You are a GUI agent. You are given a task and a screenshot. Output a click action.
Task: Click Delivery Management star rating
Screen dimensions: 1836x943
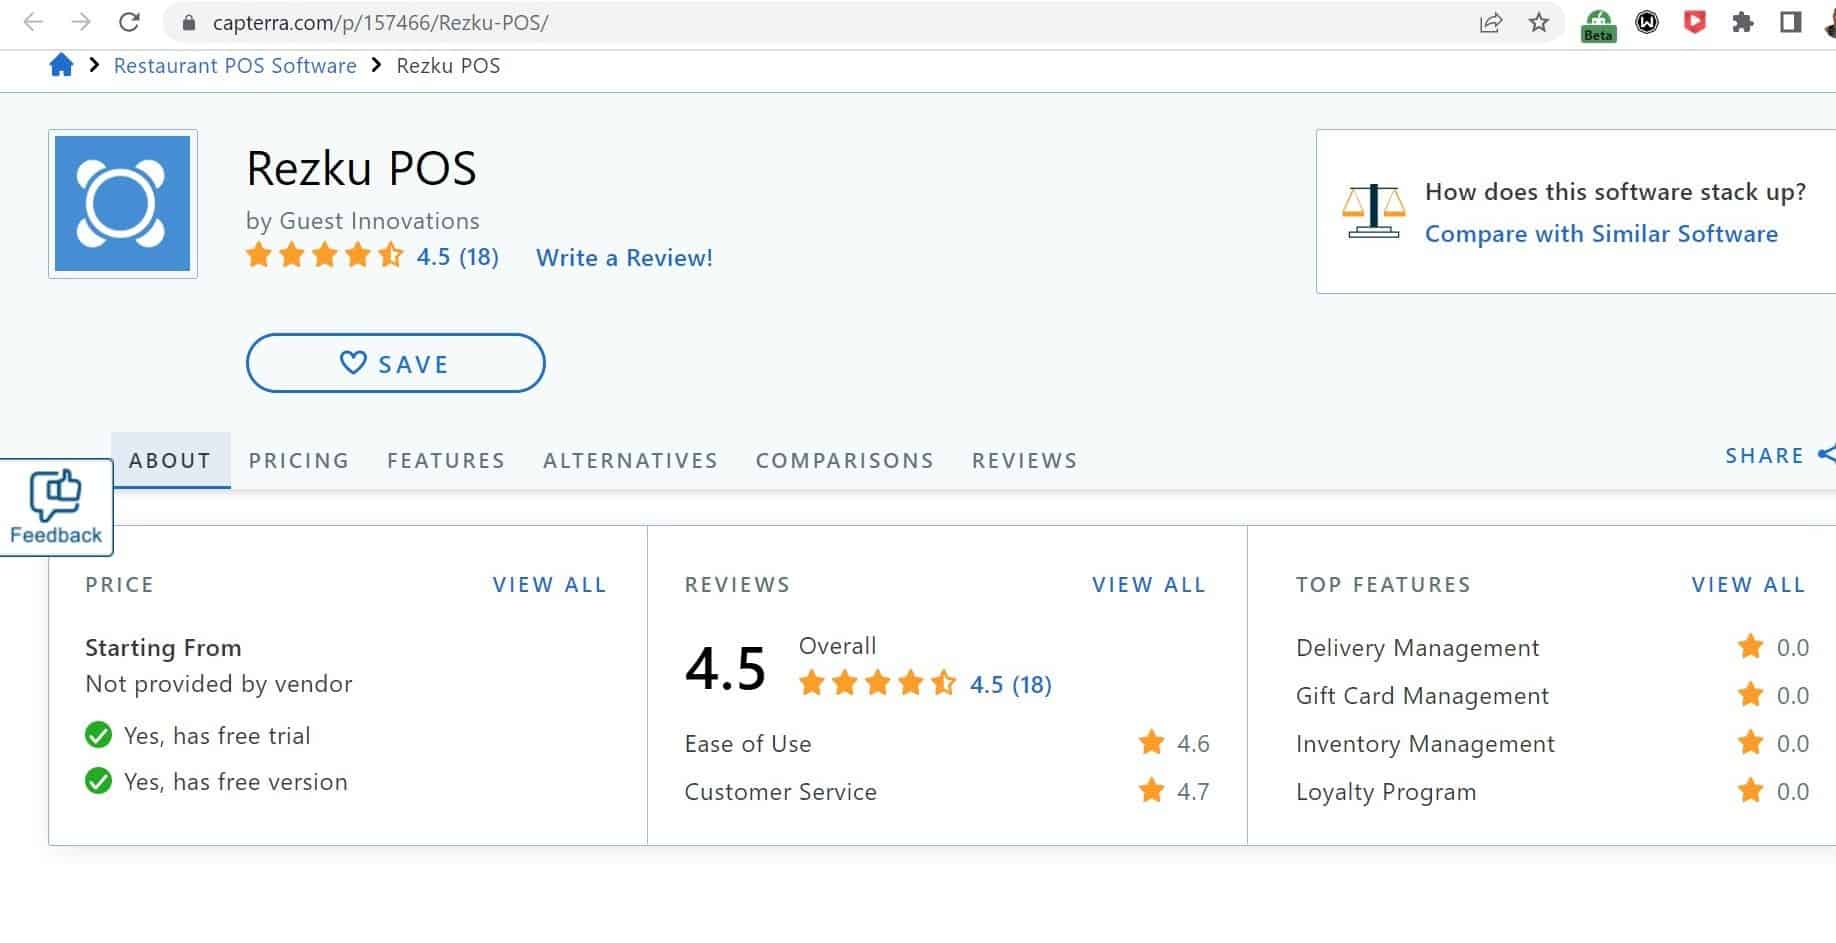[x=1772, y=647]
